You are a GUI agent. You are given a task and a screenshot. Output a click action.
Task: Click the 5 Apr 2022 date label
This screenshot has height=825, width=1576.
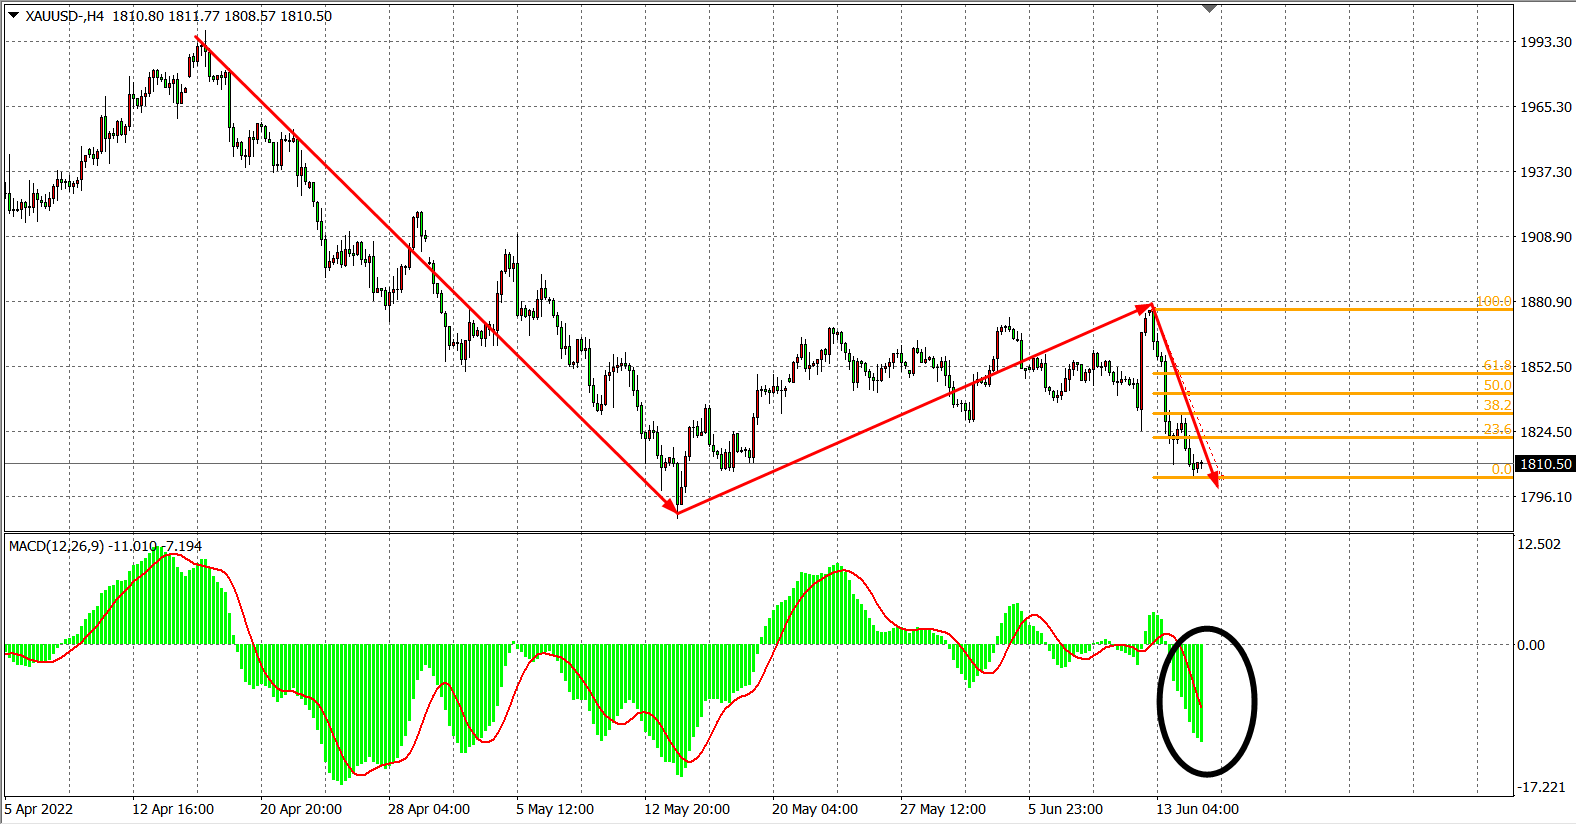point(39,809)
